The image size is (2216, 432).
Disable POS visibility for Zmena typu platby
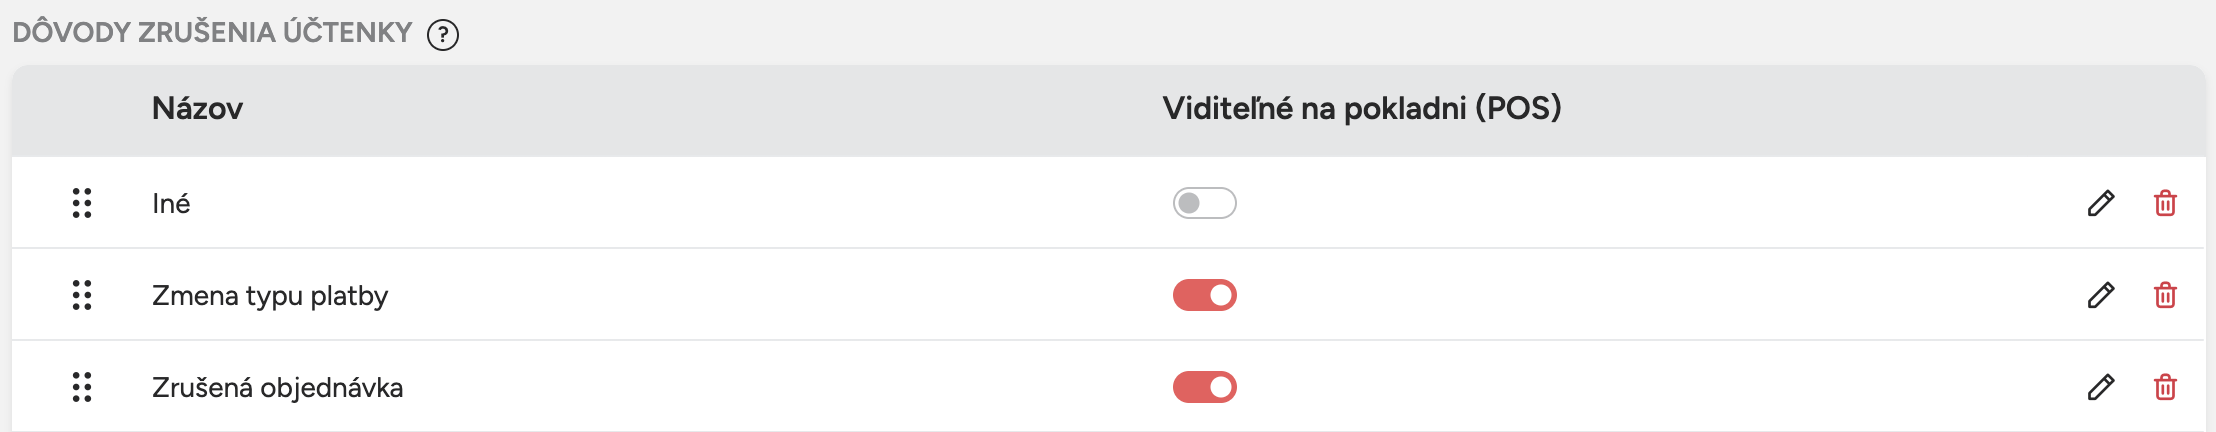coord(1204,295)
